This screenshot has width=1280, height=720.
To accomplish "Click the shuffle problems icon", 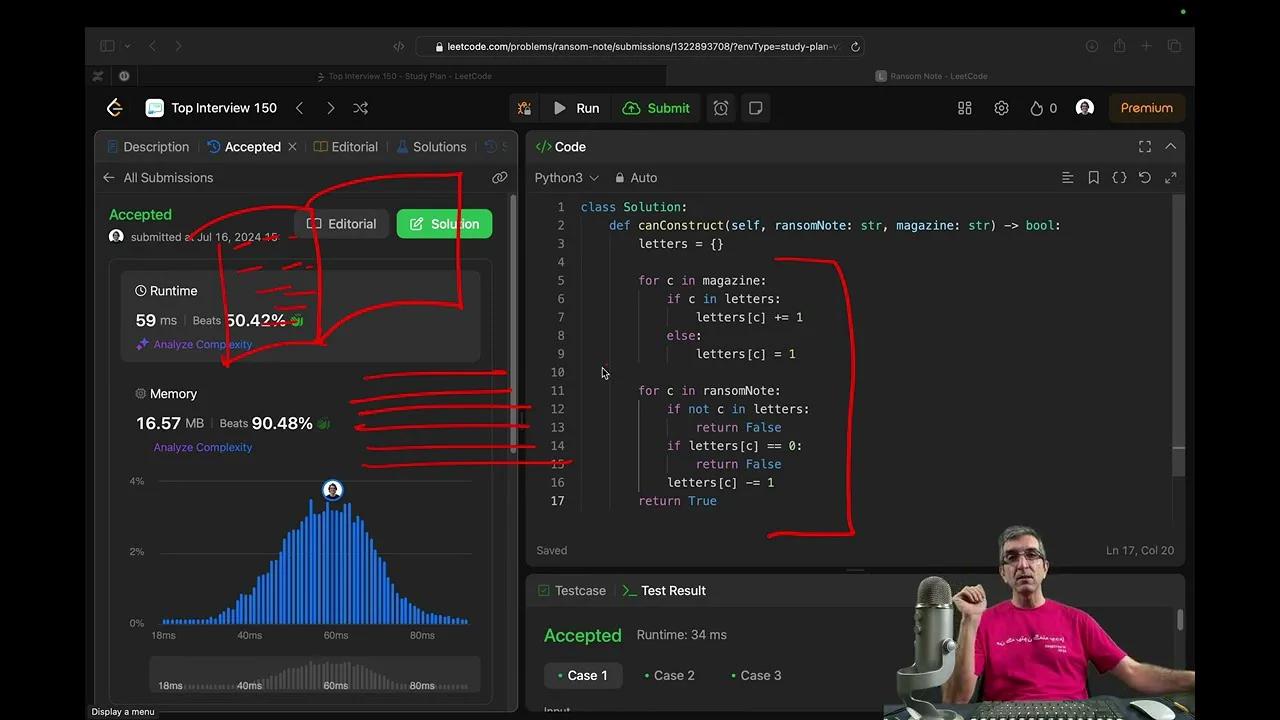I will tap(361, 108).
